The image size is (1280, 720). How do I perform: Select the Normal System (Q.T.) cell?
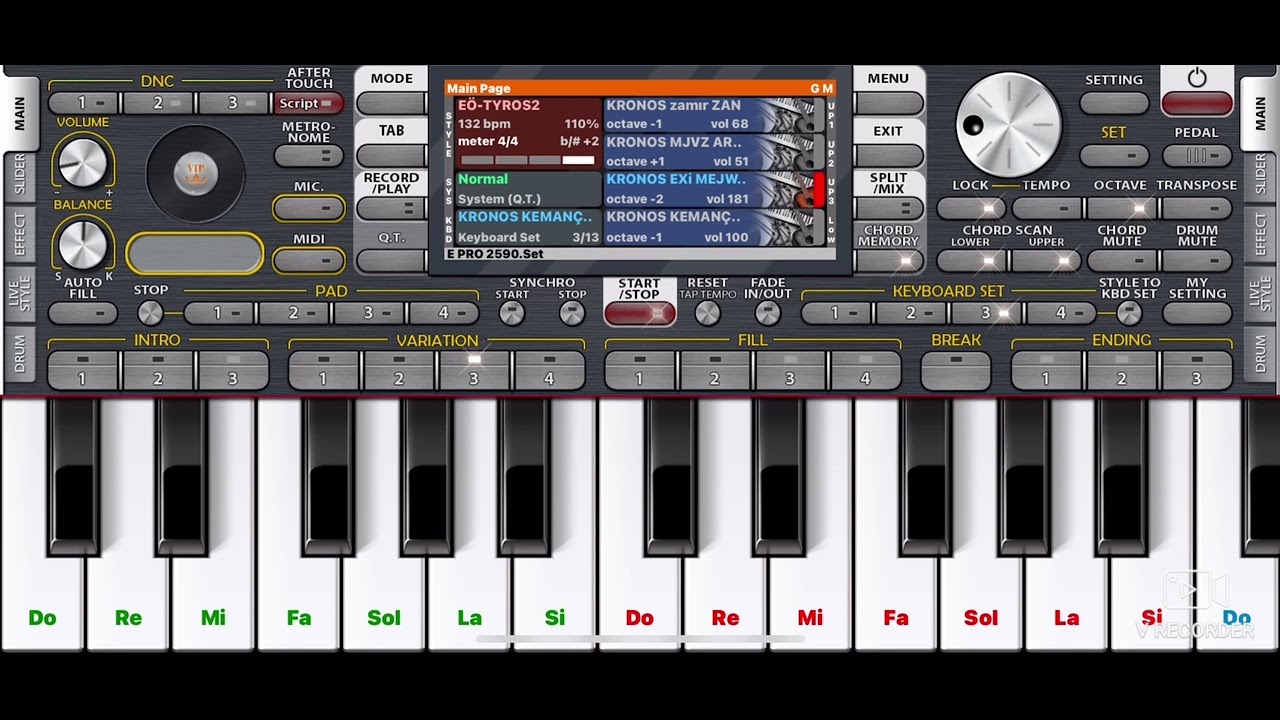[x=528, y=189]
